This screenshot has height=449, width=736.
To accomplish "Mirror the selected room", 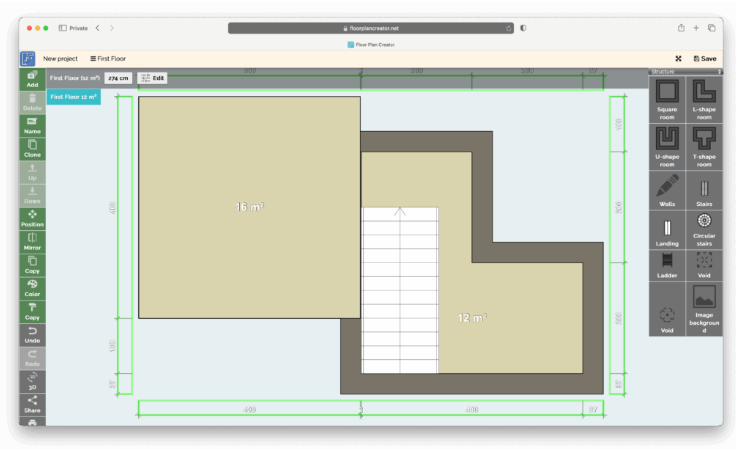I will pyautogui.click(x=32, y=241).
